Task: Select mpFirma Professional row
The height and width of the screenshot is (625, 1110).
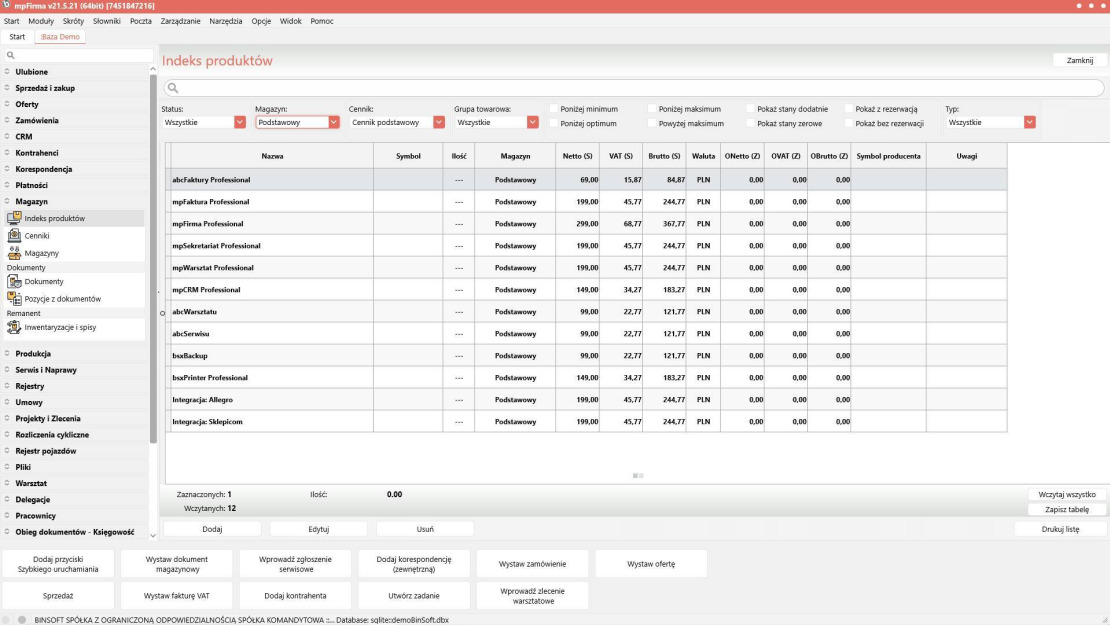Action: pos(587,224)
